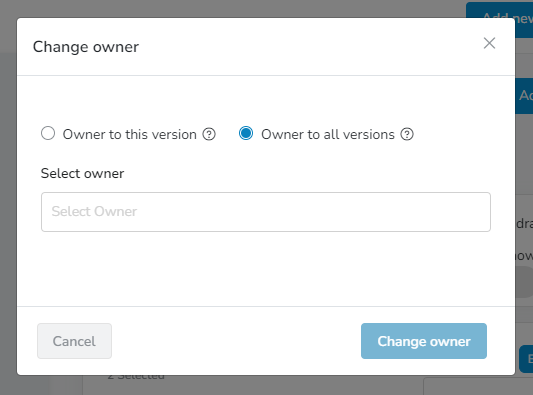Click the "Select owner" field label
Viewport: 533px width, 395px height.
pyautogui.click(x=82, y=173)
